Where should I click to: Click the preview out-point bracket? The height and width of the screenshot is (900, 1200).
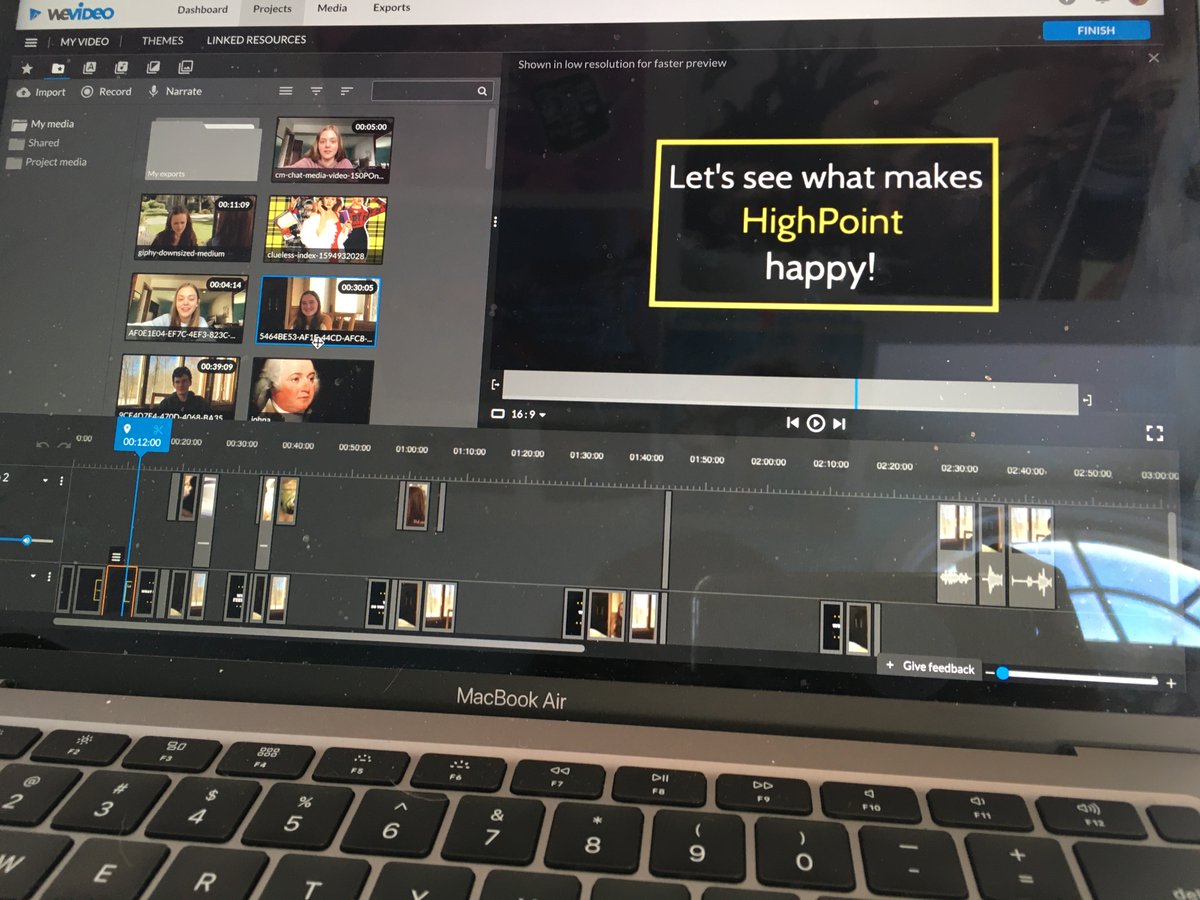point(1087,400)
